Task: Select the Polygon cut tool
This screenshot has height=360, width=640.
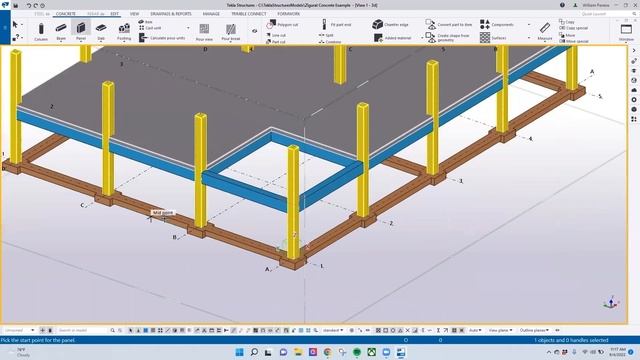Action: 282,24
